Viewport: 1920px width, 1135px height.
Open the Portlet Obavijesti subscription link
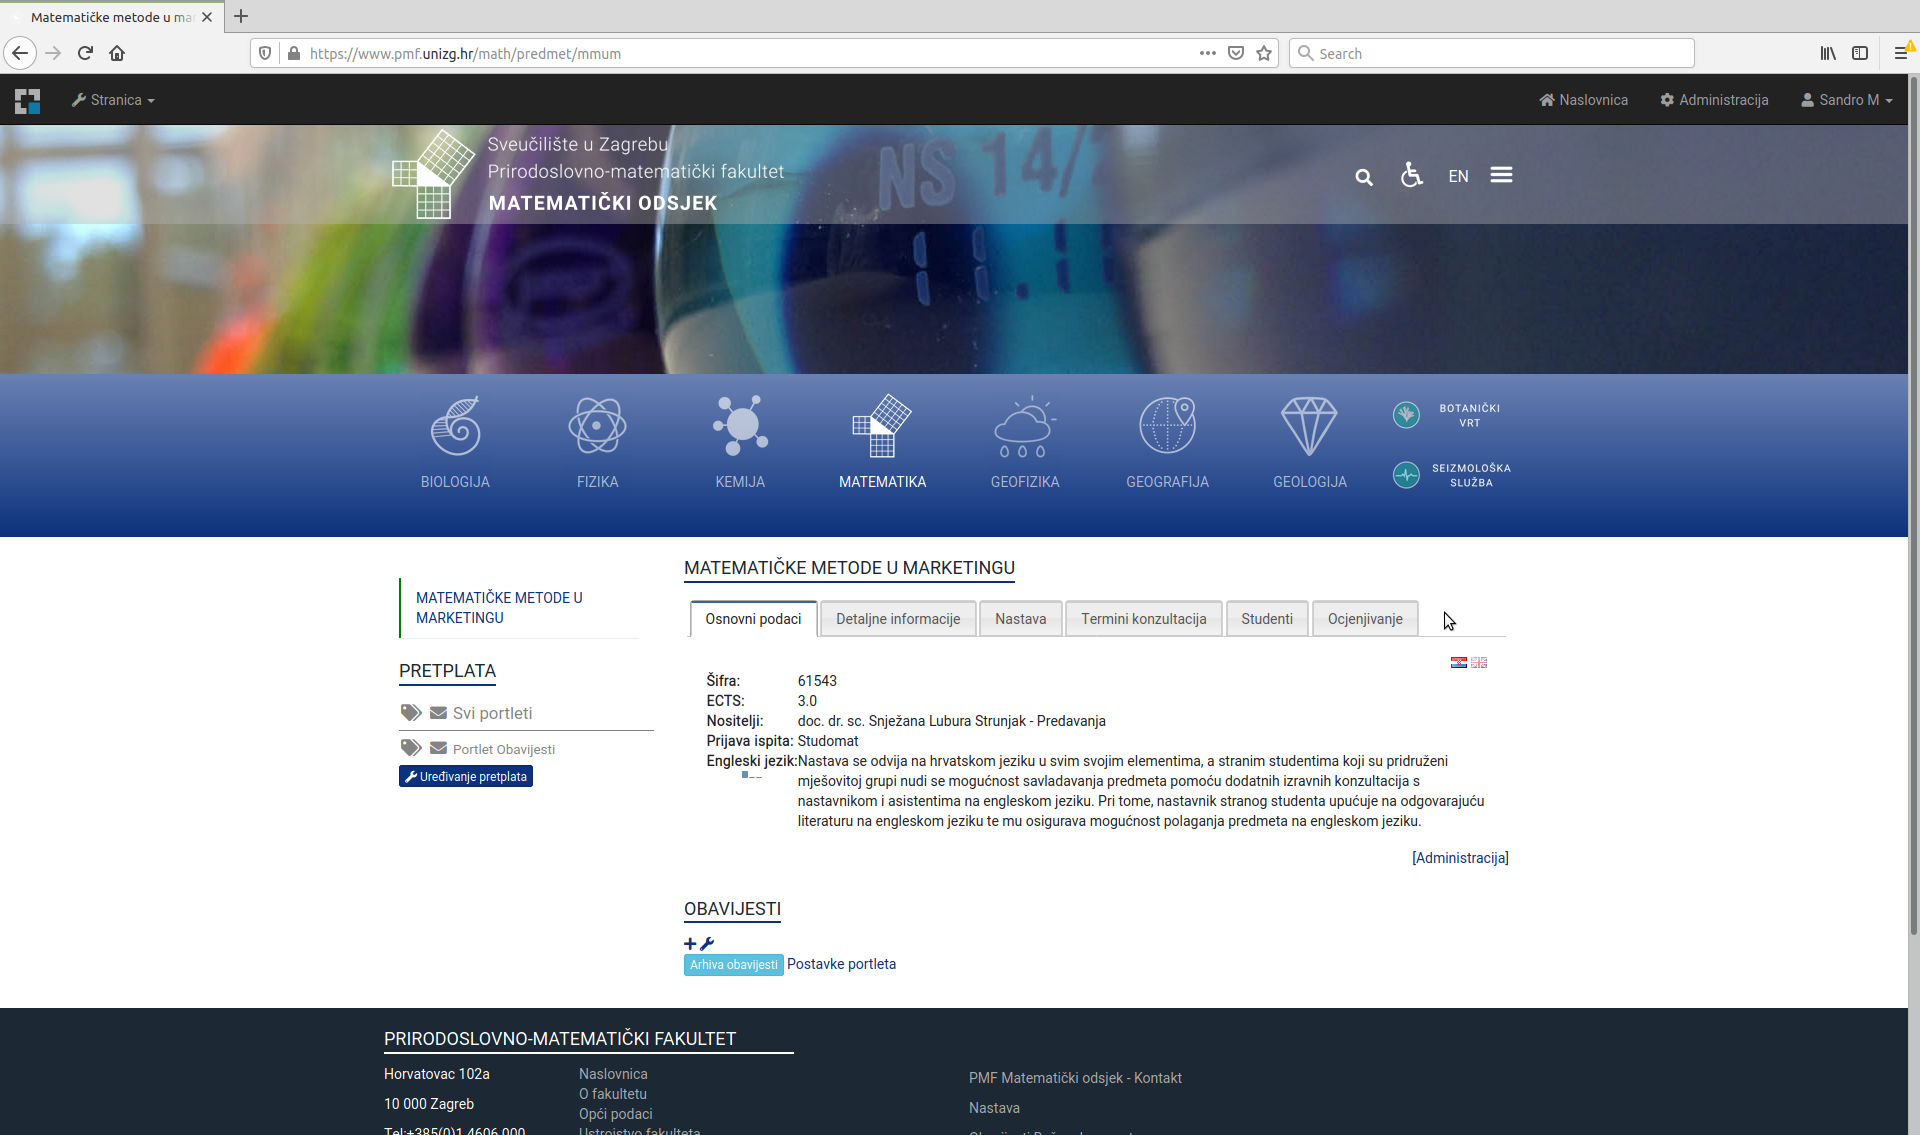[503, 749]
